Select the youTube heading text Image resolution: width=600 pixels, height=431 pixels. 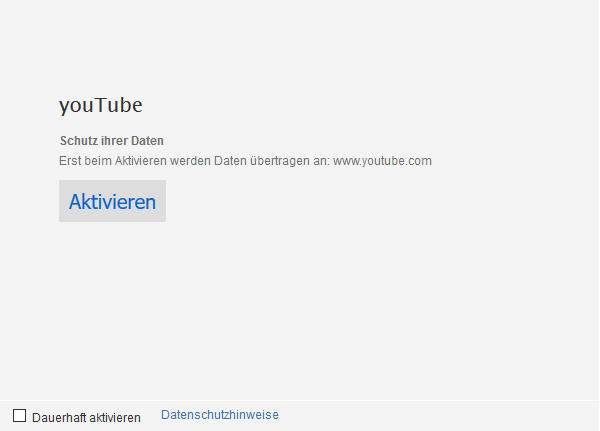(101, 105)
